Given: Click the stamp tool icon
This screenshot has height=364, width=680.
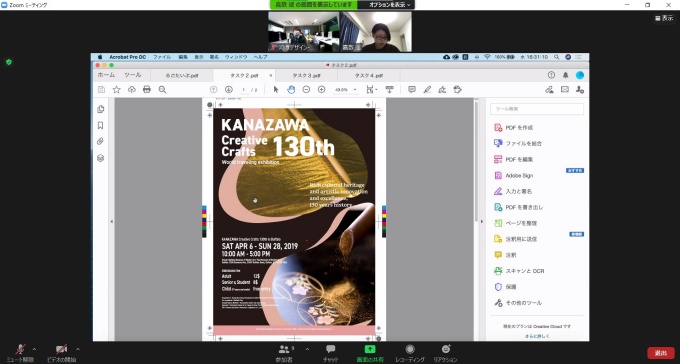Looking at the screenshot, I should coord(458,89).
